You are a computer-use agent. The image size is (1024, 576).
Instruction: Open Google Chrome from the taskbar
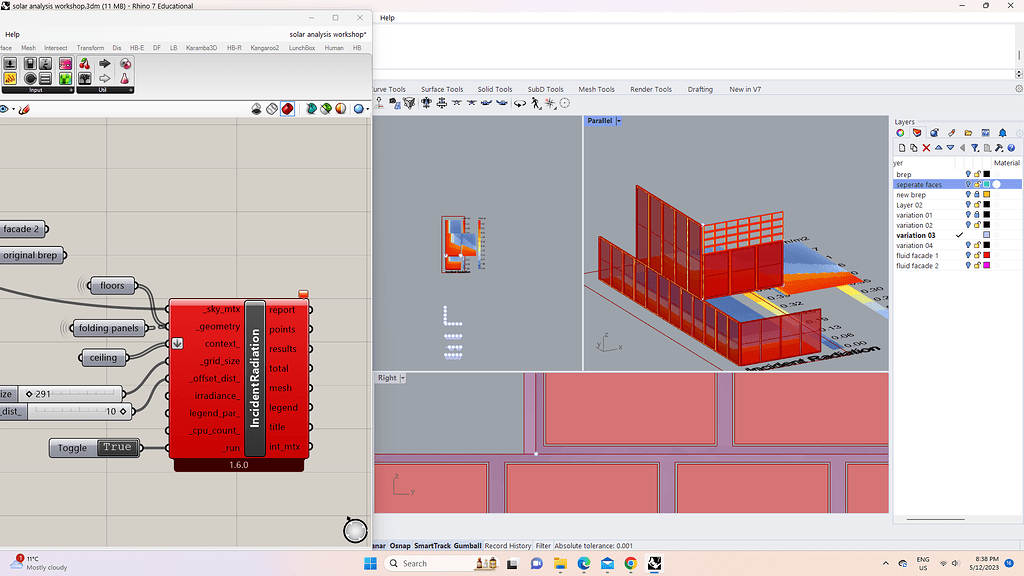630,564
